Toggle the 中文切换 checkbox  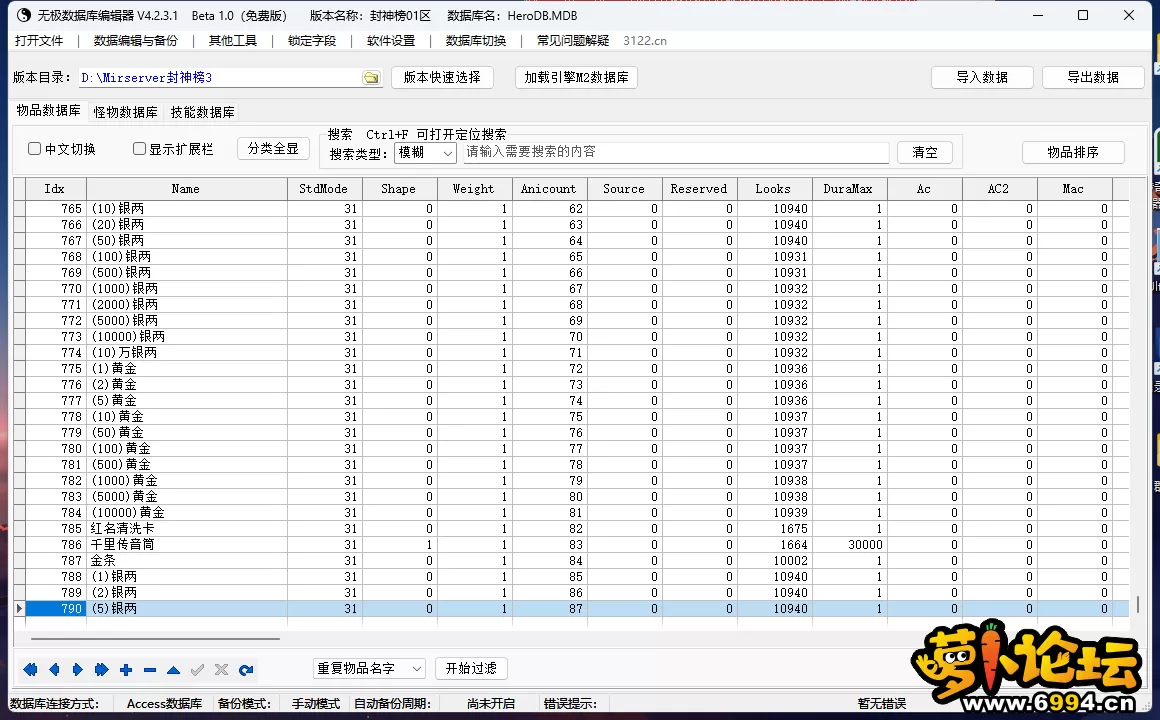click(34, 149)
